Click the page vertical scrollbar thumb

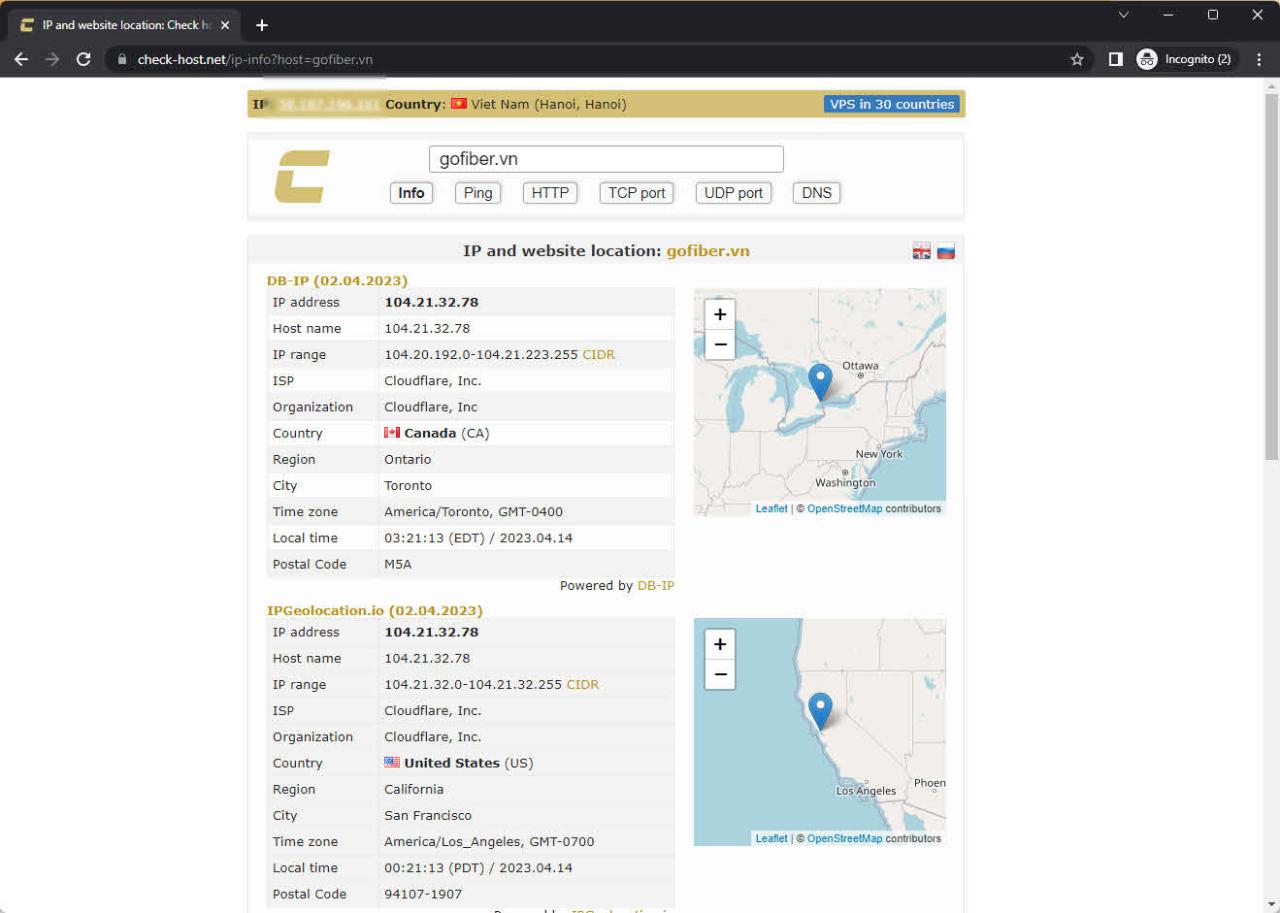pos(1272,275)
